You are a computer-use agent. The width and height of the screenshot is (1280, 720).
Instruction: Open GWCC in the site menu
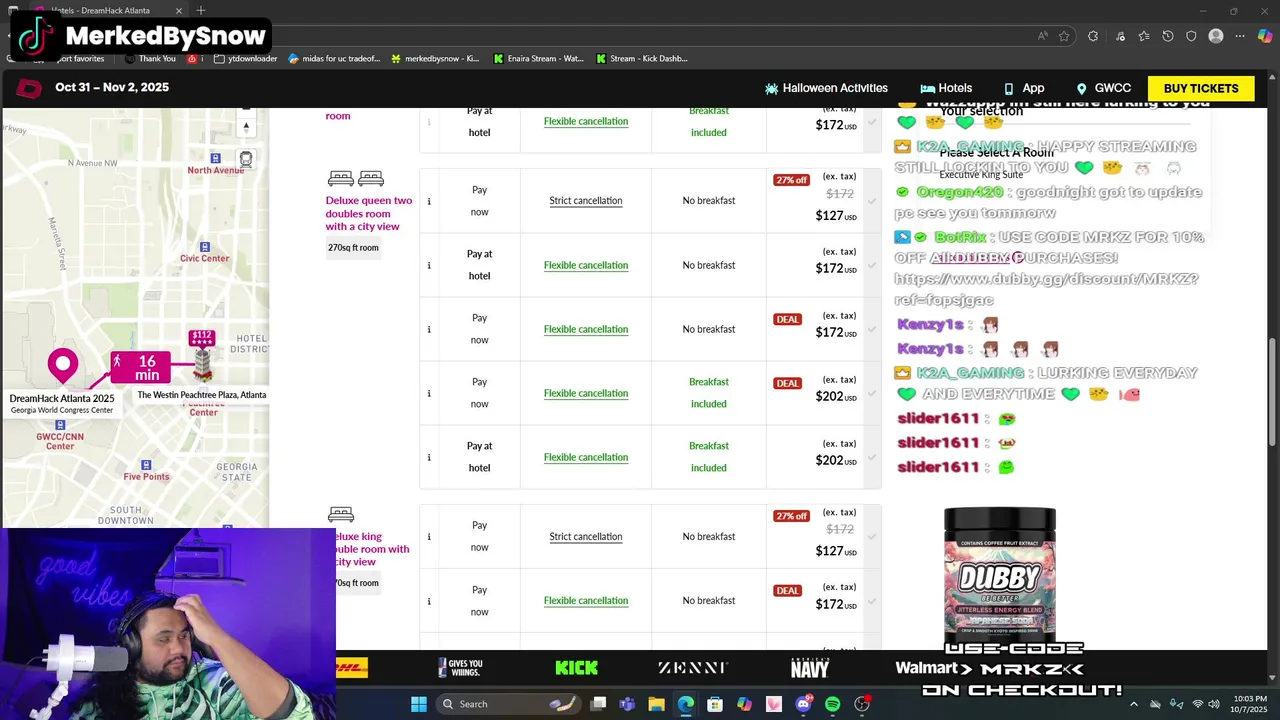point(1104,88)
